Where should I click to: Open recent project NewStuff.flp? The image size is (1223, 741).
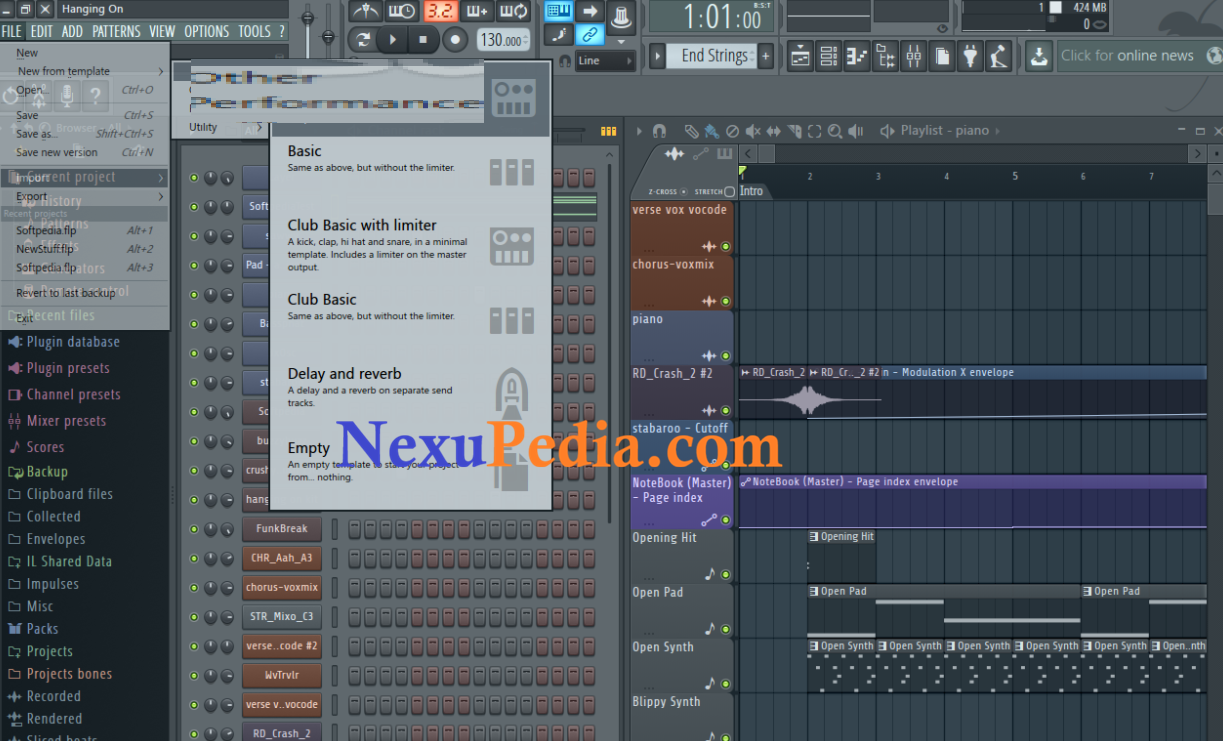85,249
